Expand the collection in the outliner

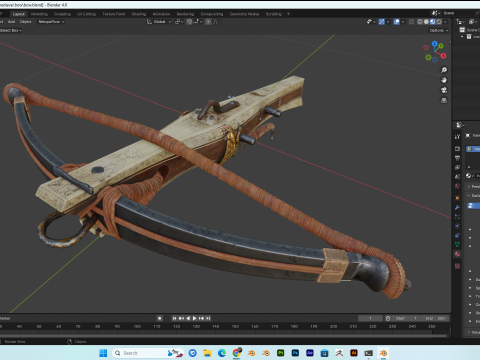coord(462,37)
